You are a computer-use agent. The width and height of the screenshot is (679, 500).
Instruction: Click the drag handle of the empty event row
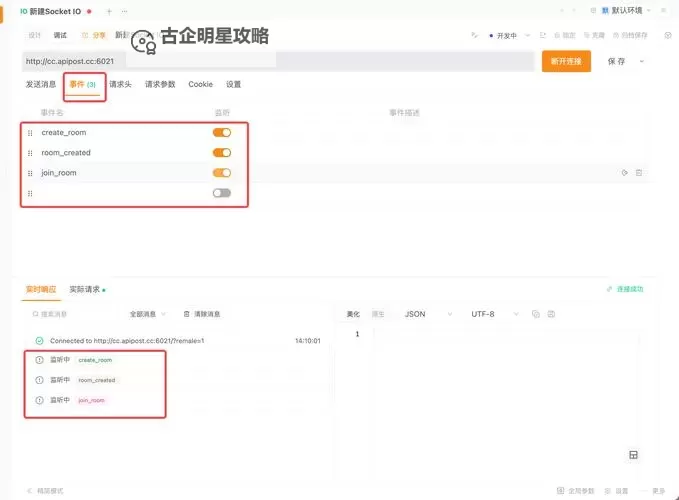(30, 194)
